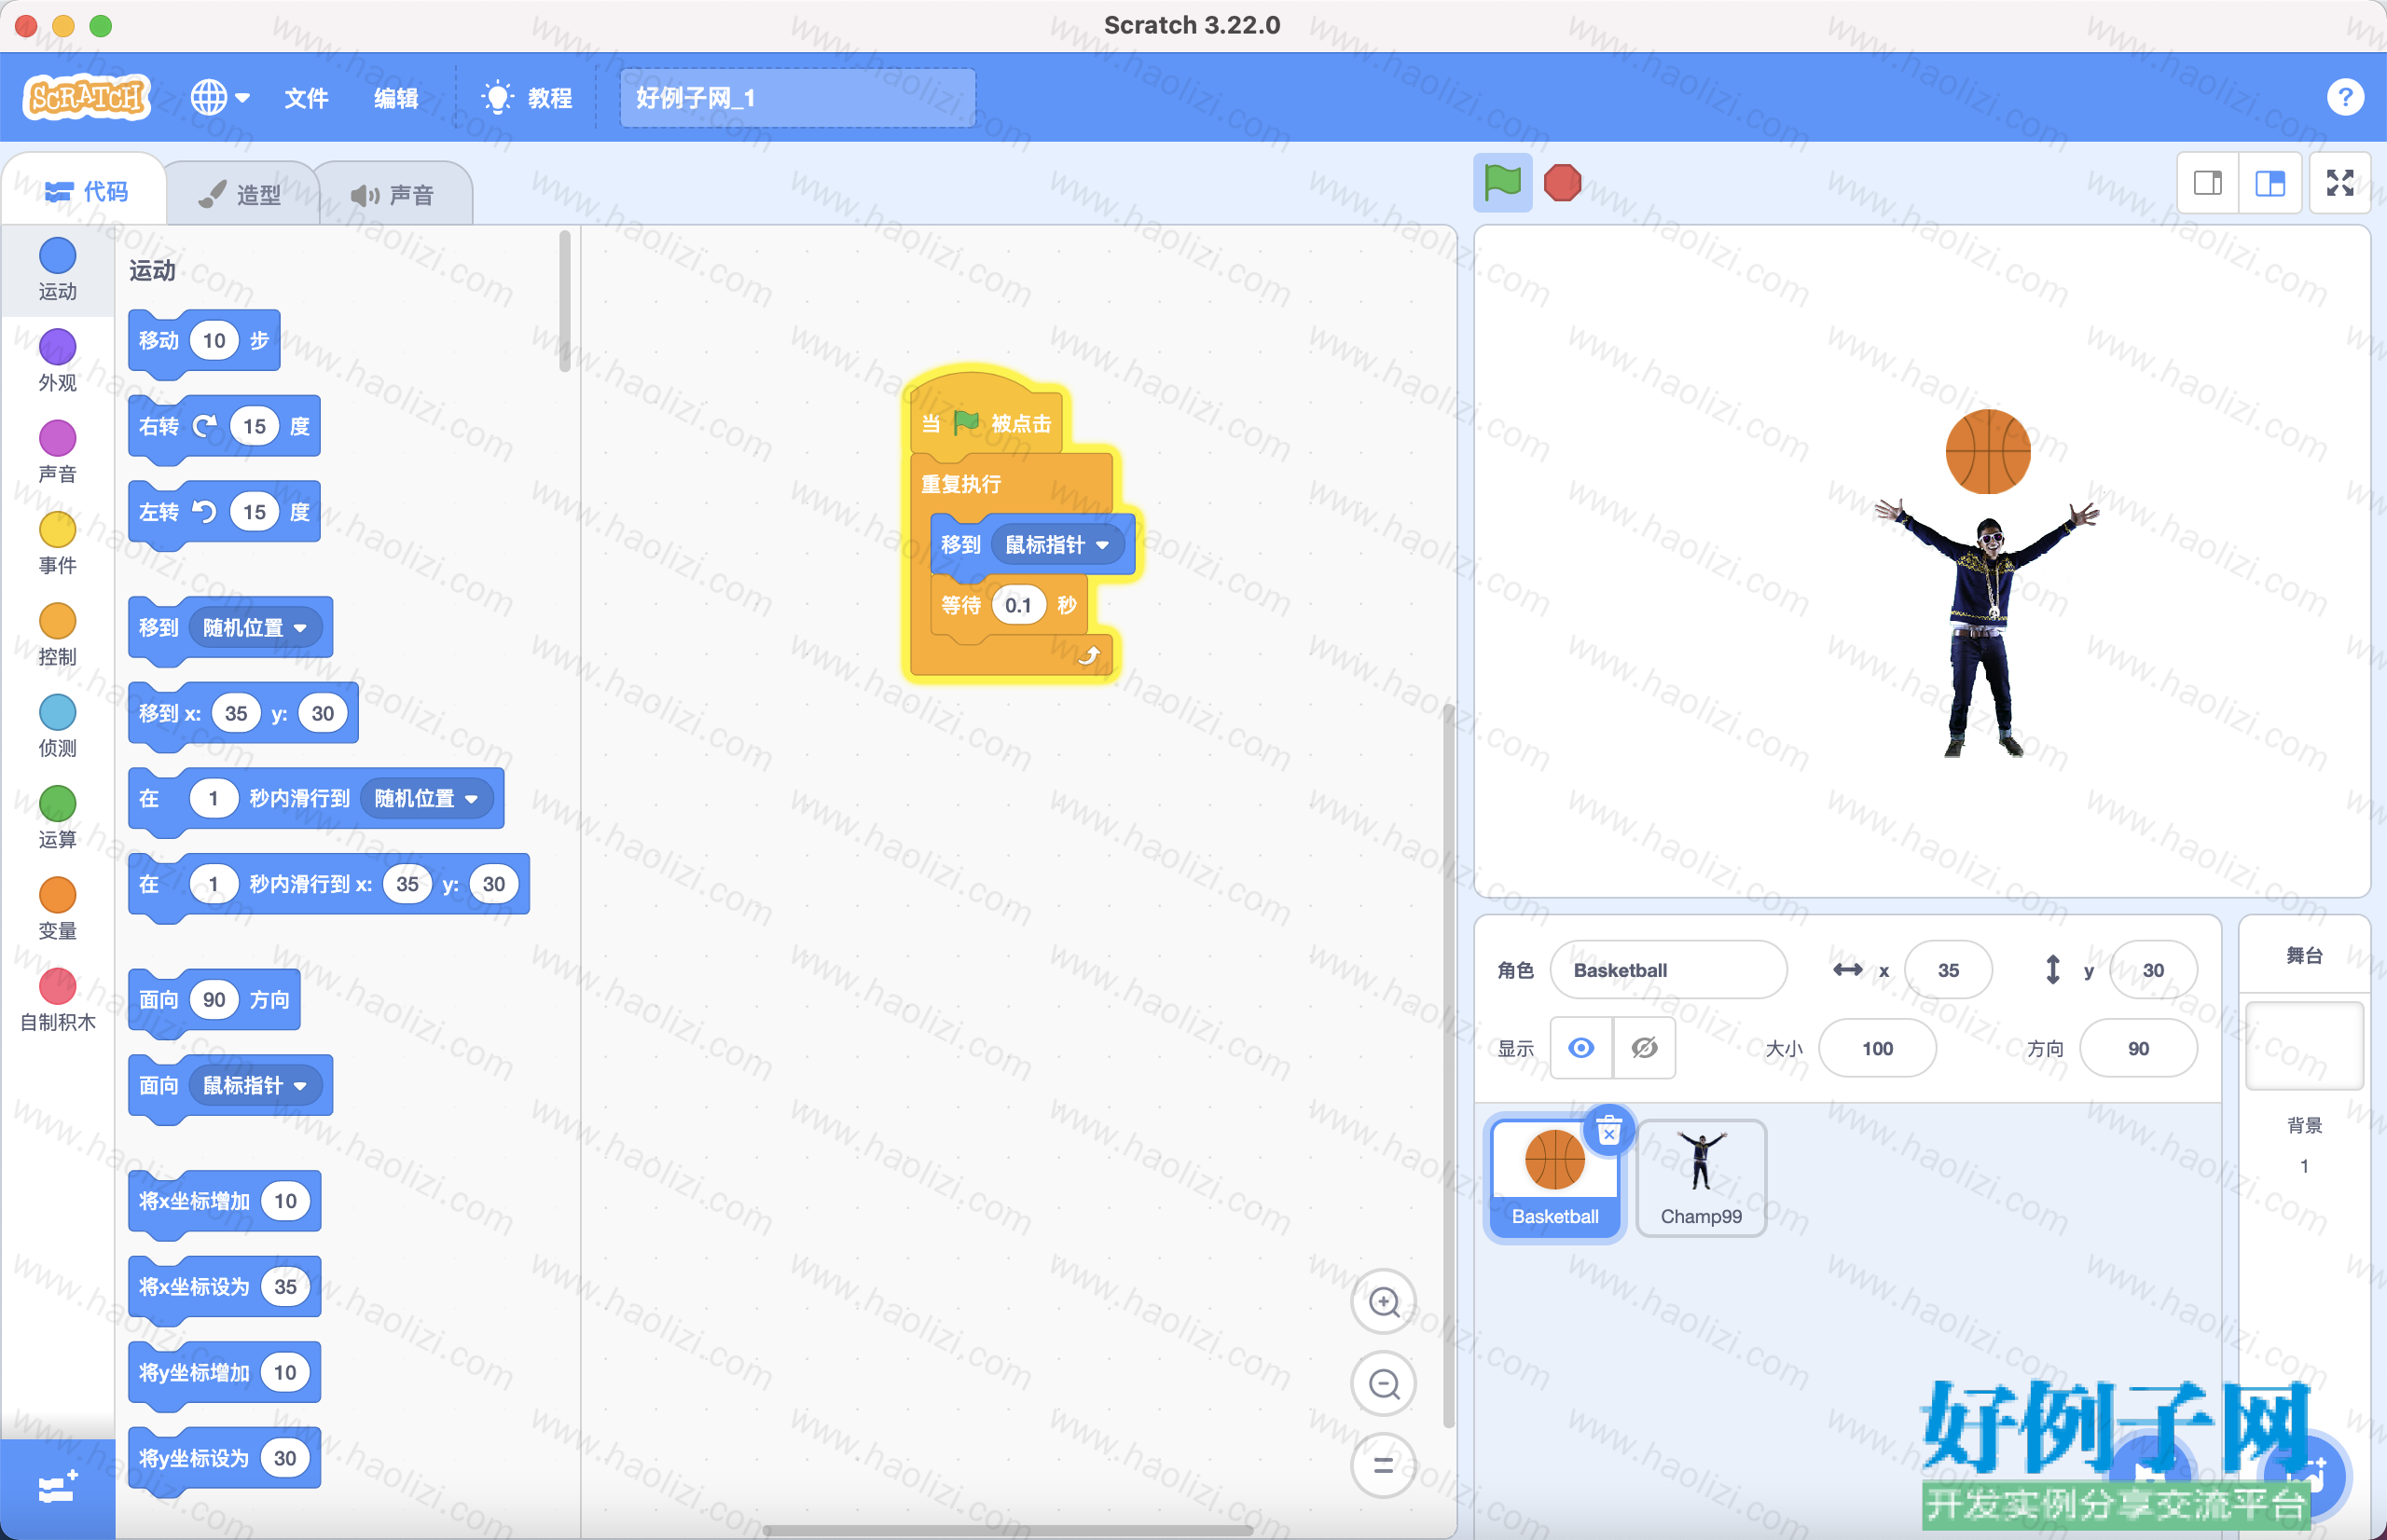Edit the sprite 大小 size 100
Viewport: 2387px width, 1540px height.
[x=1877, y=1048]
